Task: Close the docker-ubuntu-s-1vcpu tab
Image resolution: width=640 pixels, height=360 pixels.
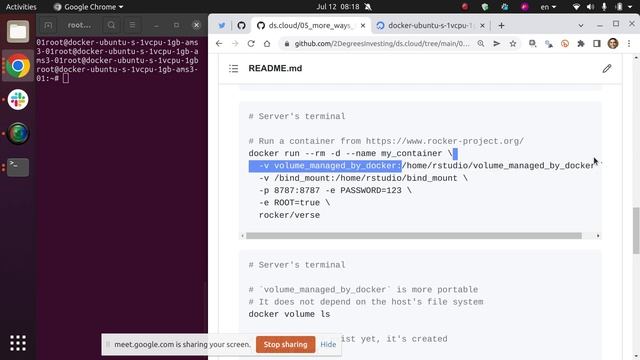Action: point(482,25)
